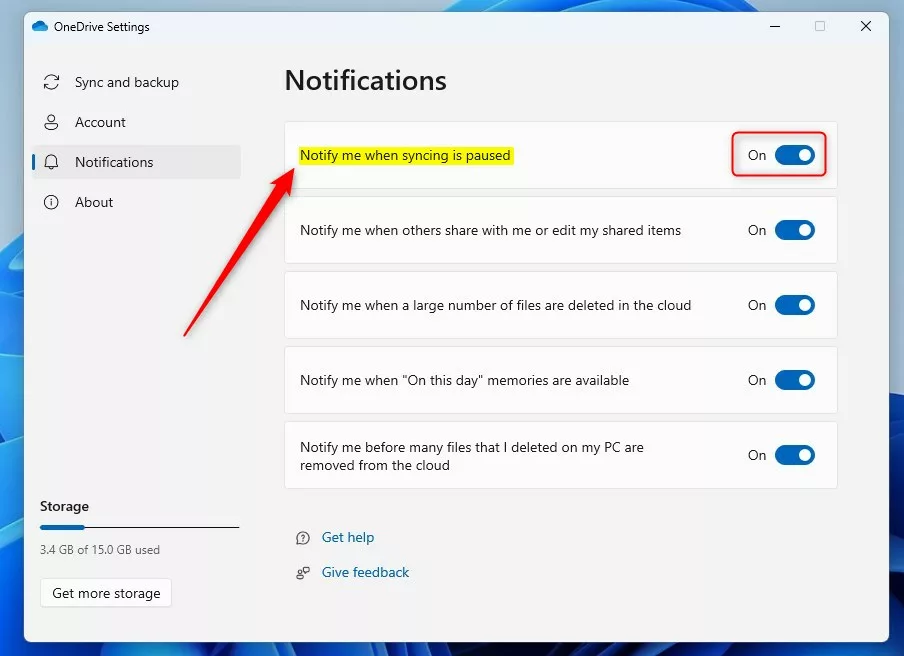Viewport: 904px width, 656px height.
Task: Click "Notify me when others share with me" label
Action: (x=490, y=231)
